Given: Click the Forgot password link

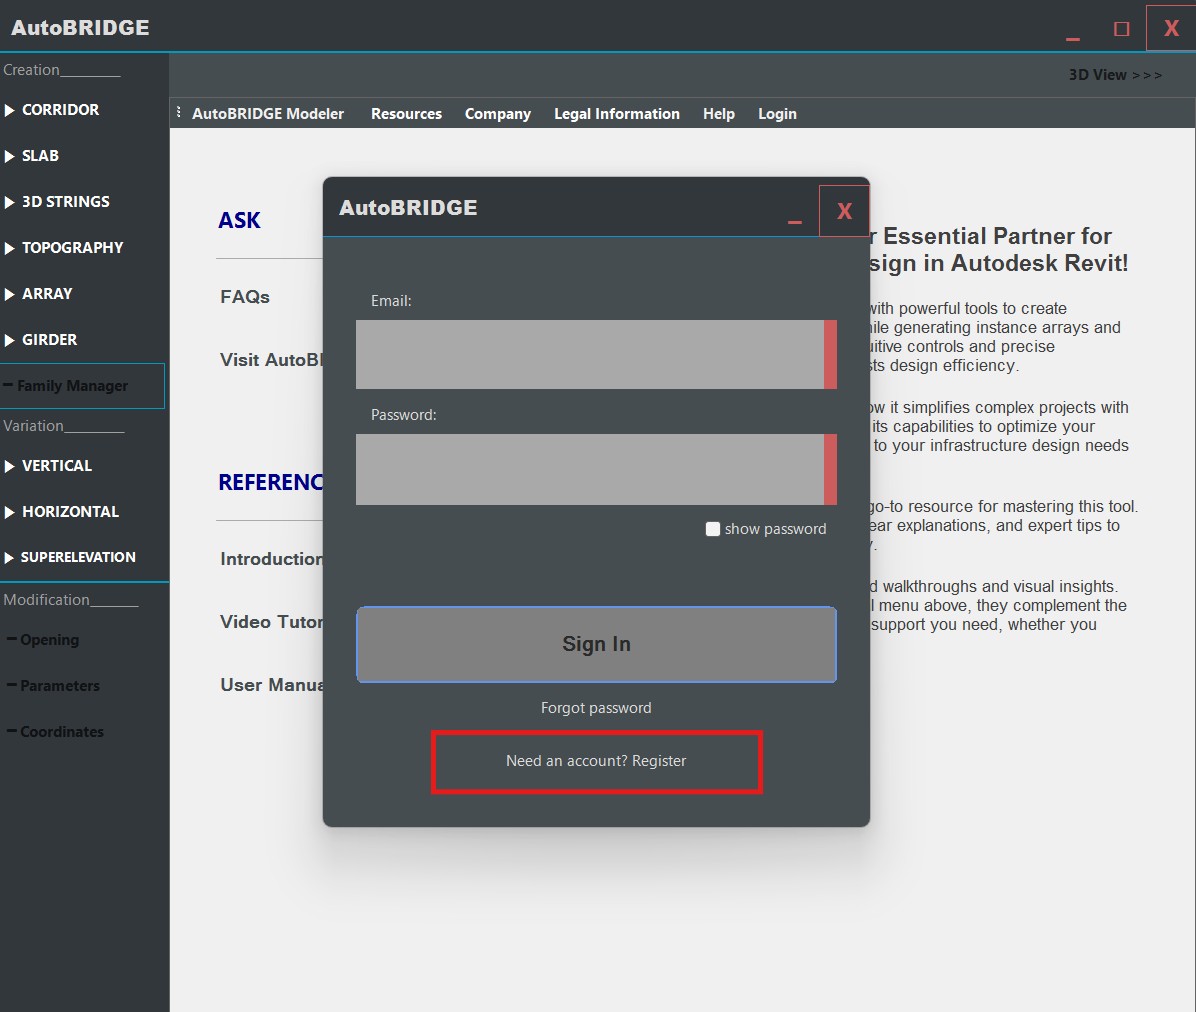Looking at the screenshot, I should 596,707.
